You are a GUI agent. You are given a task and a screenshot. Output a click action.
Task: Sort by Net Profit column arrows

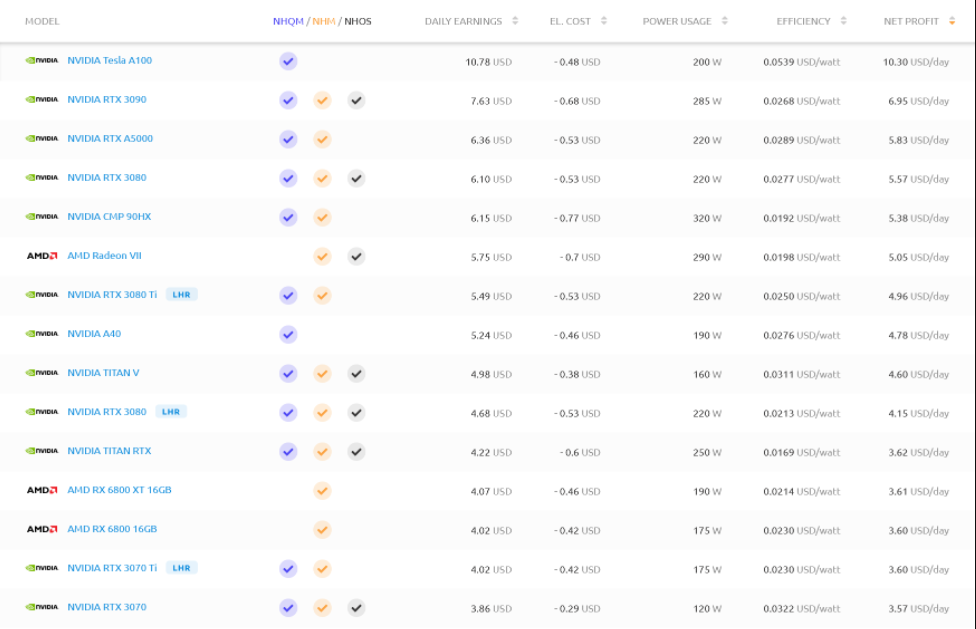click(x=952, y=21)
